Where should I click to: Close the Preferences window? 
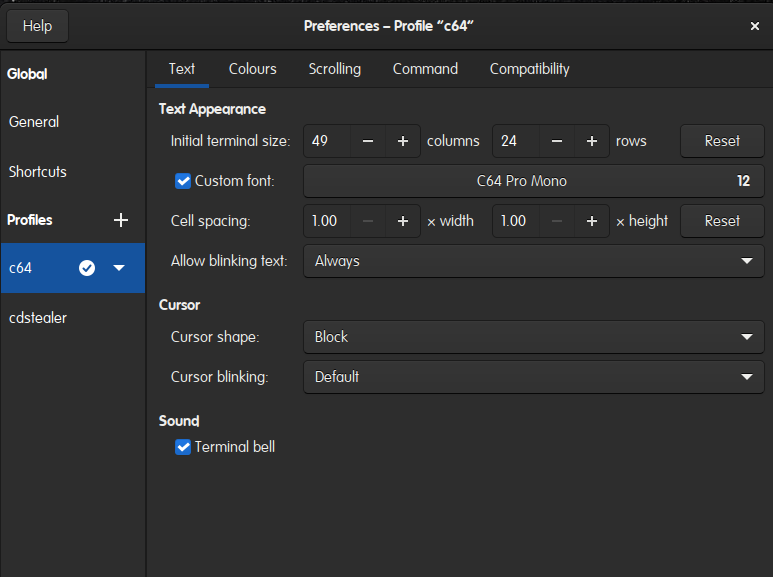[x=754, y=26]
